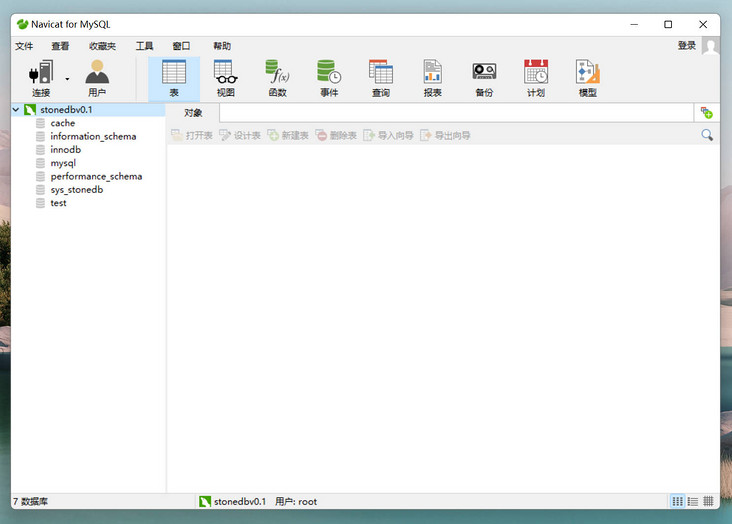Open the 查看 (View) menu
This screenshot has width=732, height=524.
tap(60, 46)
